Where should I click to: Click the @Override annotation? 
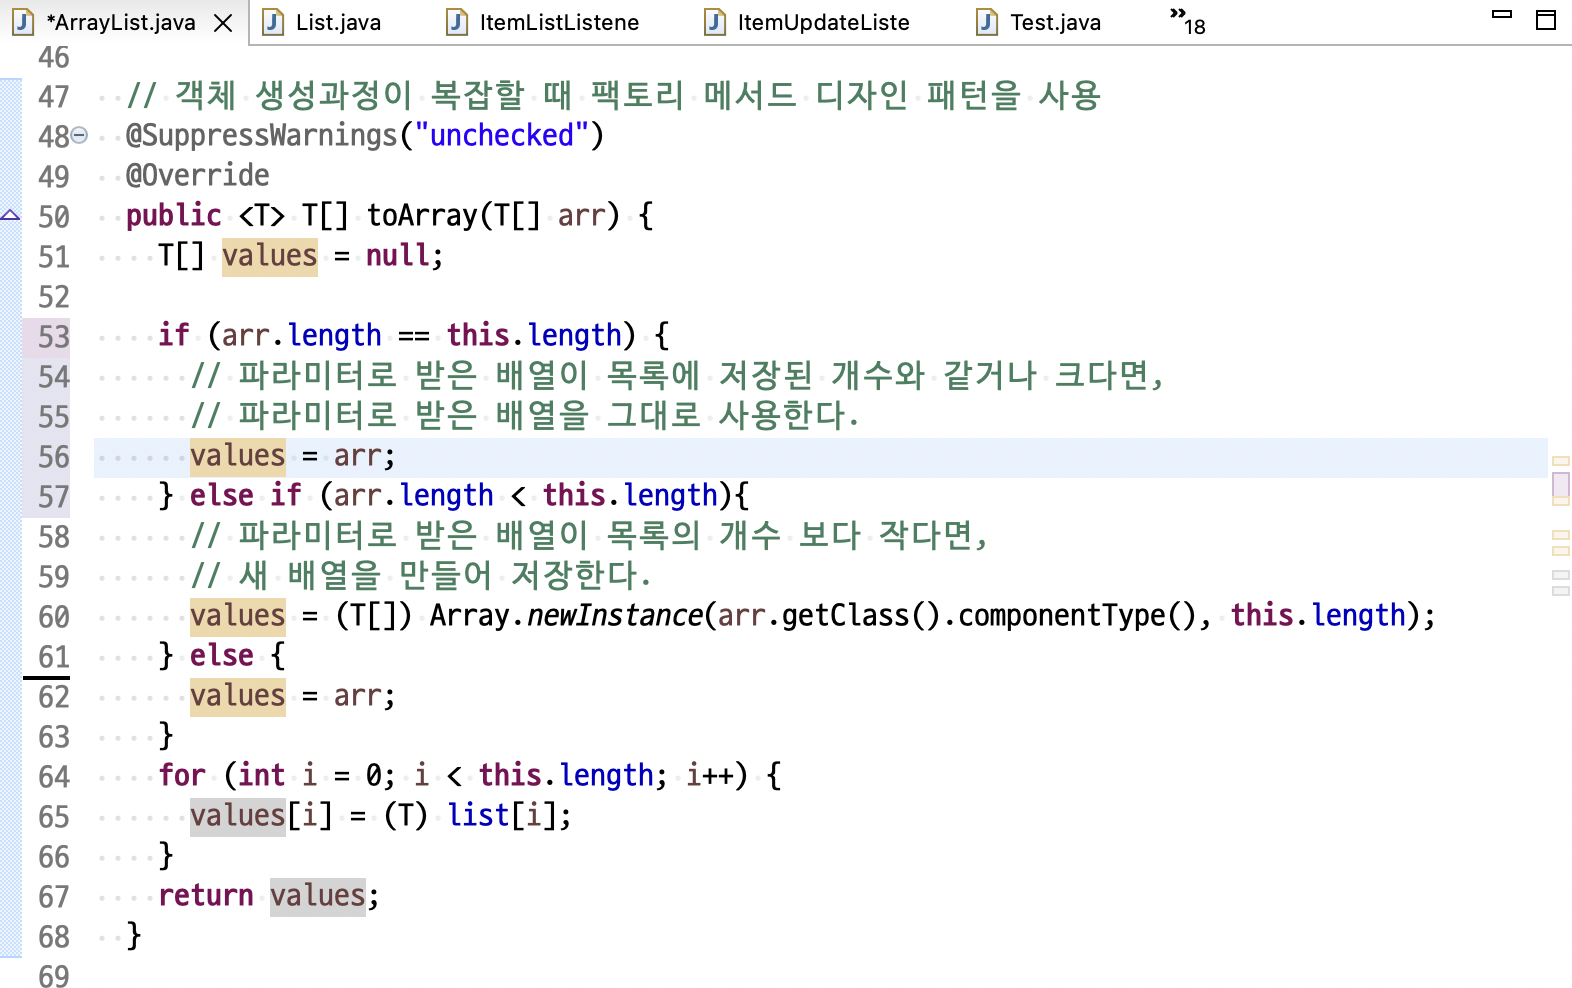[198, 175]
